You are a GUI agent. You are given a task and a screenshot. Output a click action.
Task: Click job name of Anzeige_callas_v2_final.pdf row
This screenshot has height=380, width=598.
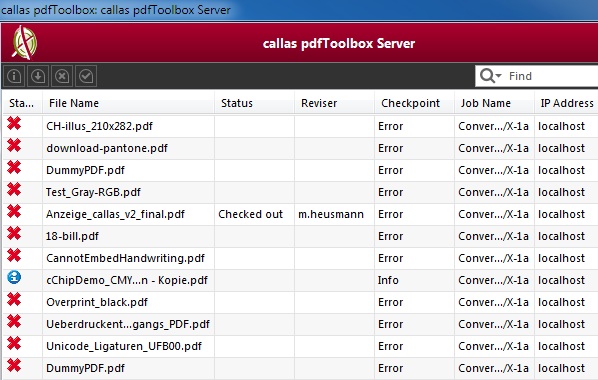(x=494, y=214)
